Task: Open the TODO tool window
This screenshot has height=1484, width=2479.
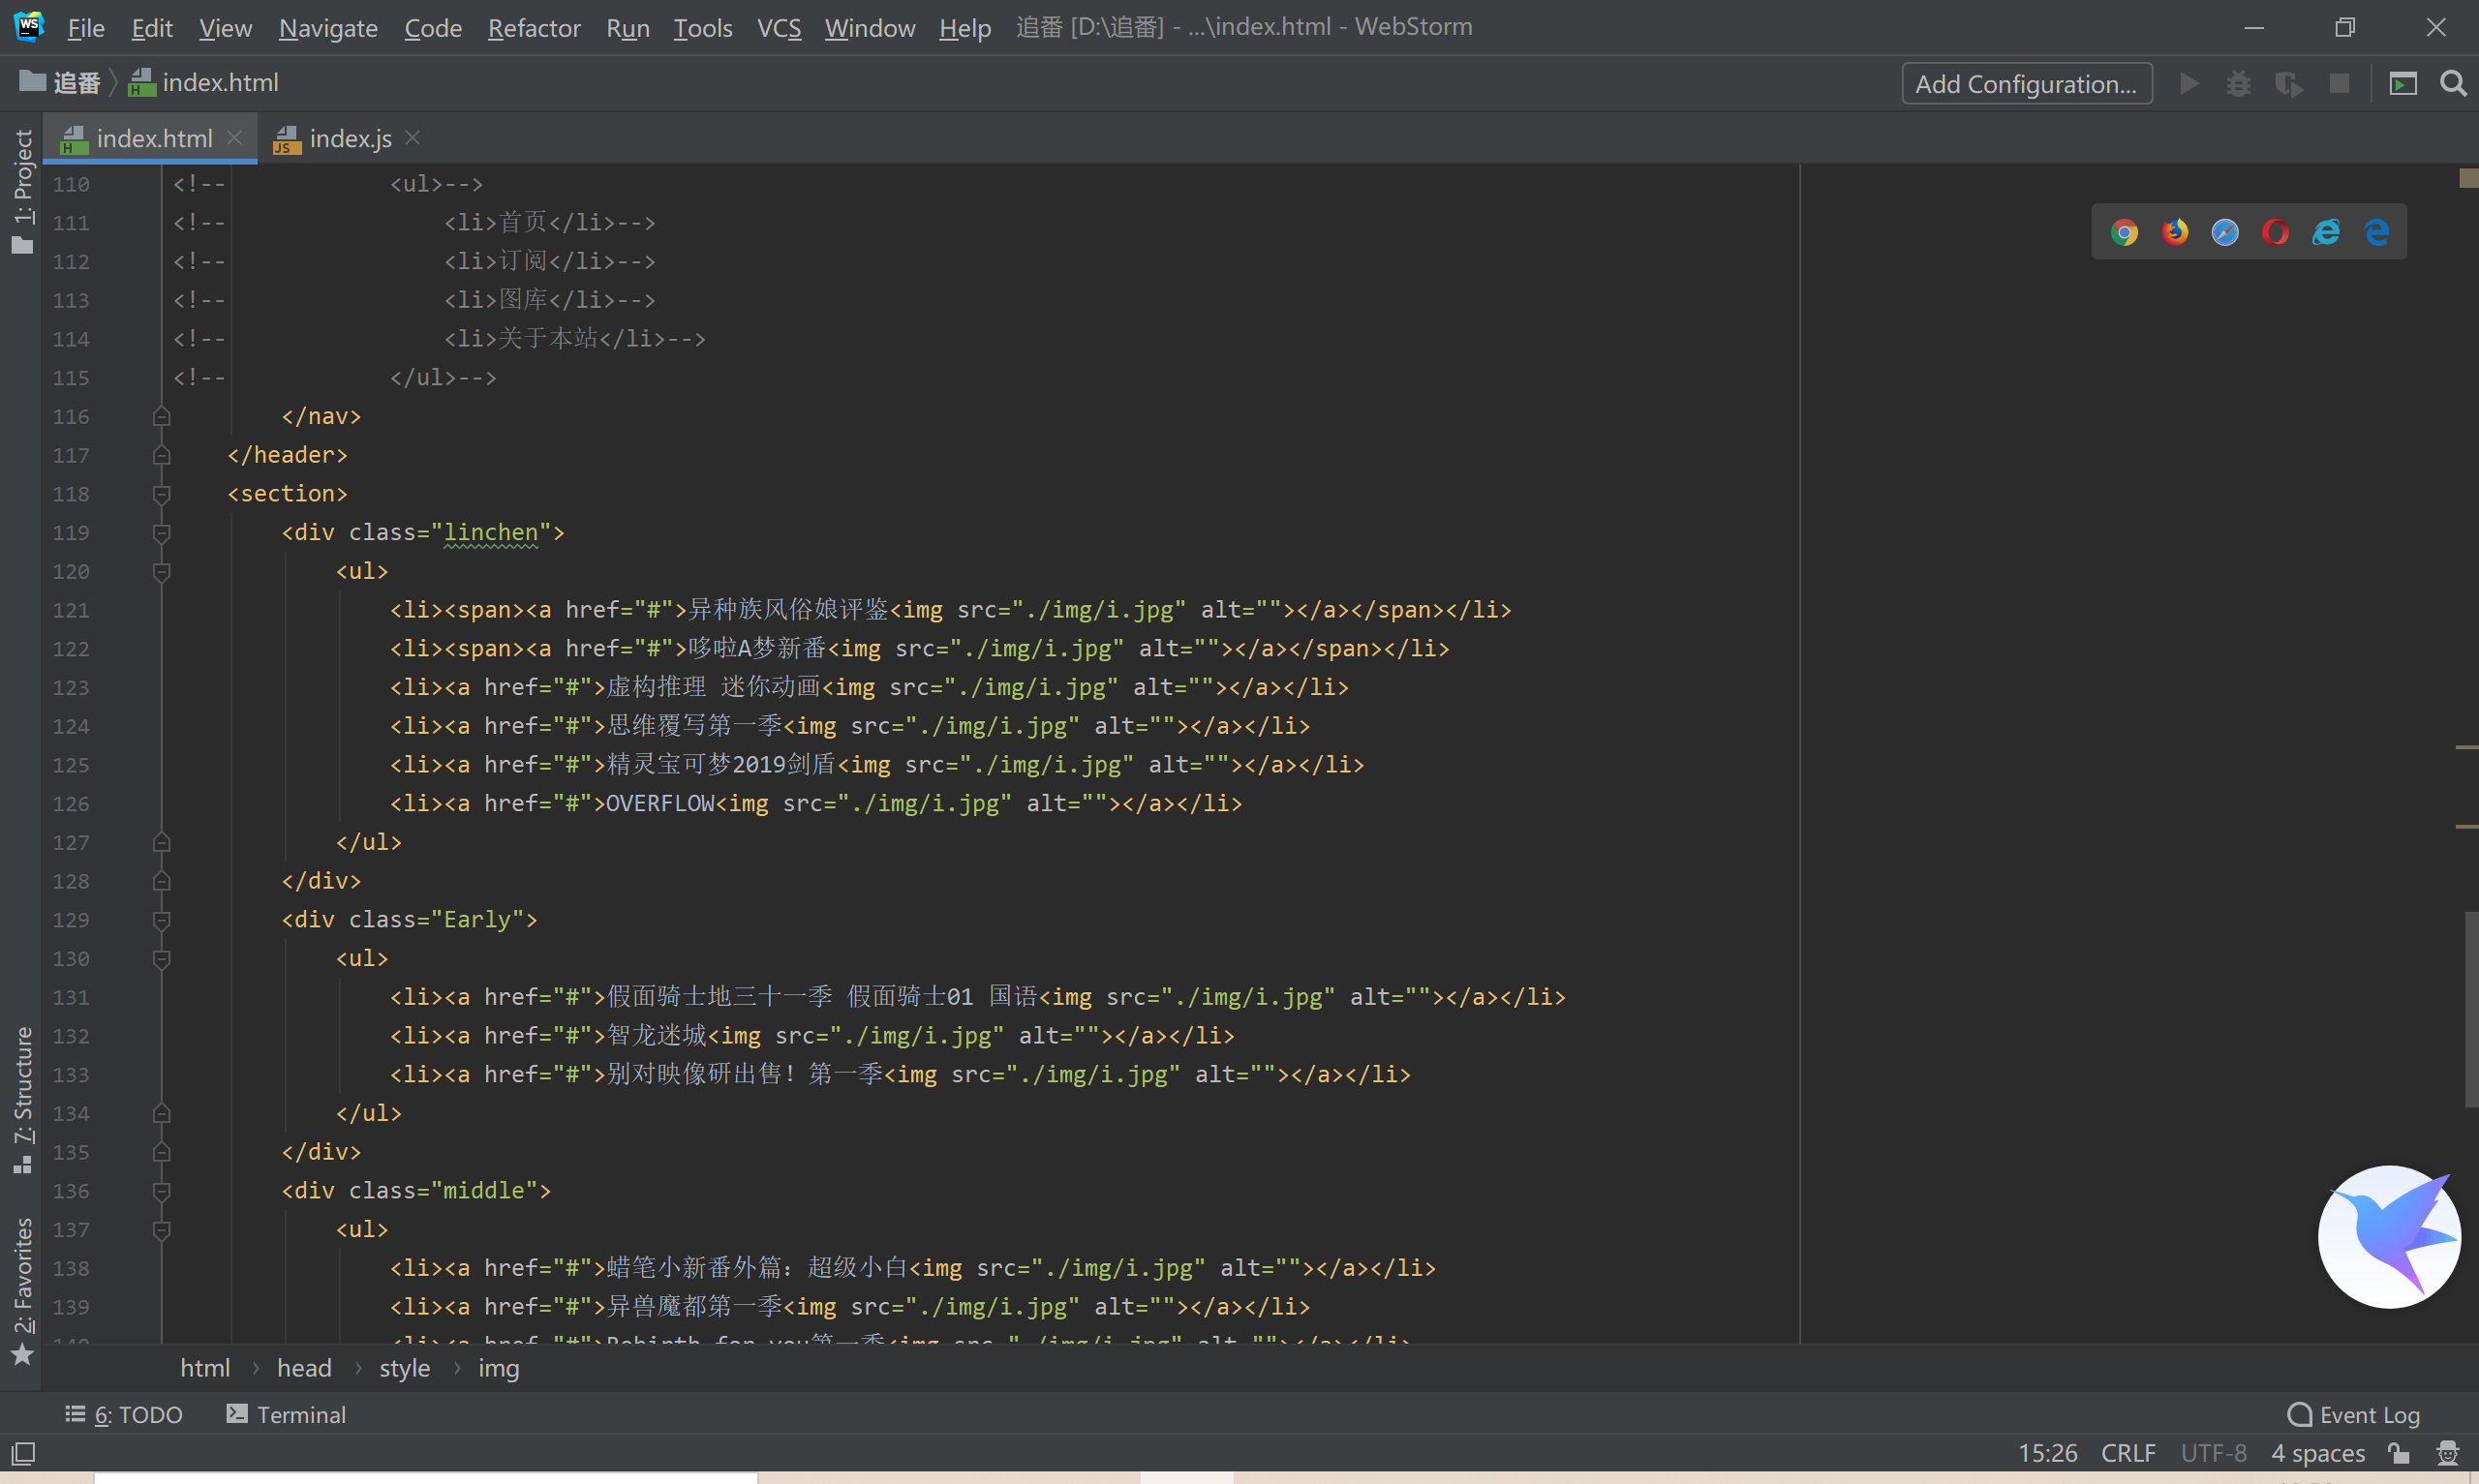Action: [x=124, y=1415]
